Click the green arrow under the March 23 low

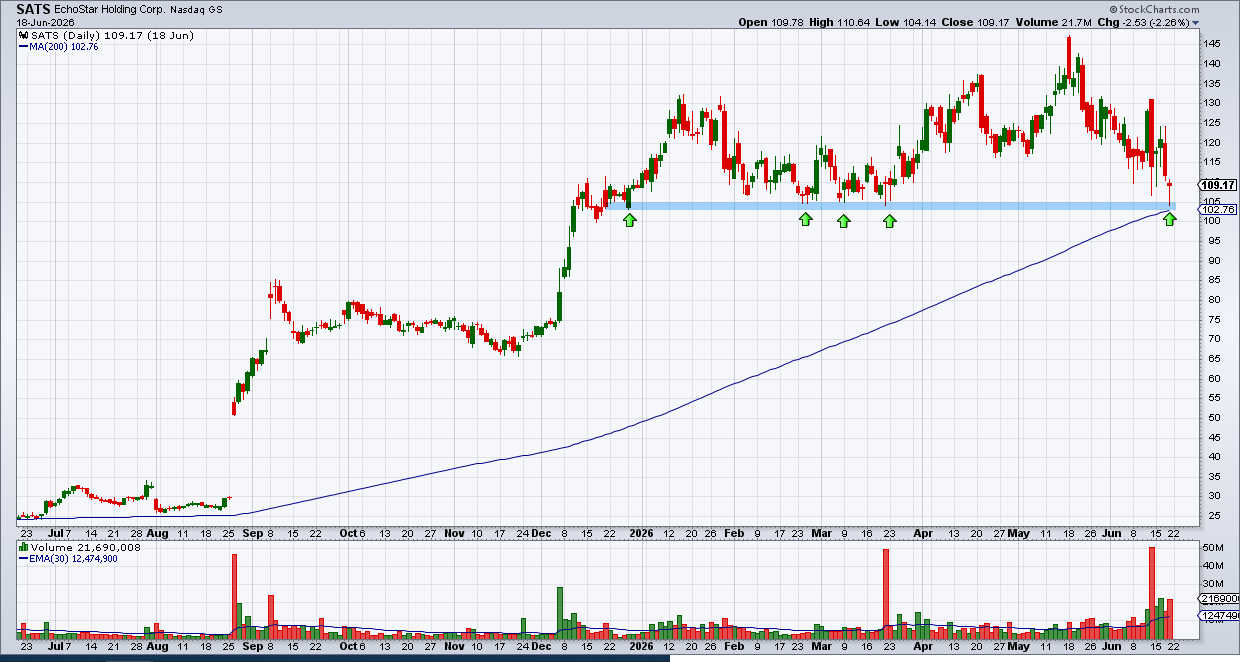coord(890,220)
